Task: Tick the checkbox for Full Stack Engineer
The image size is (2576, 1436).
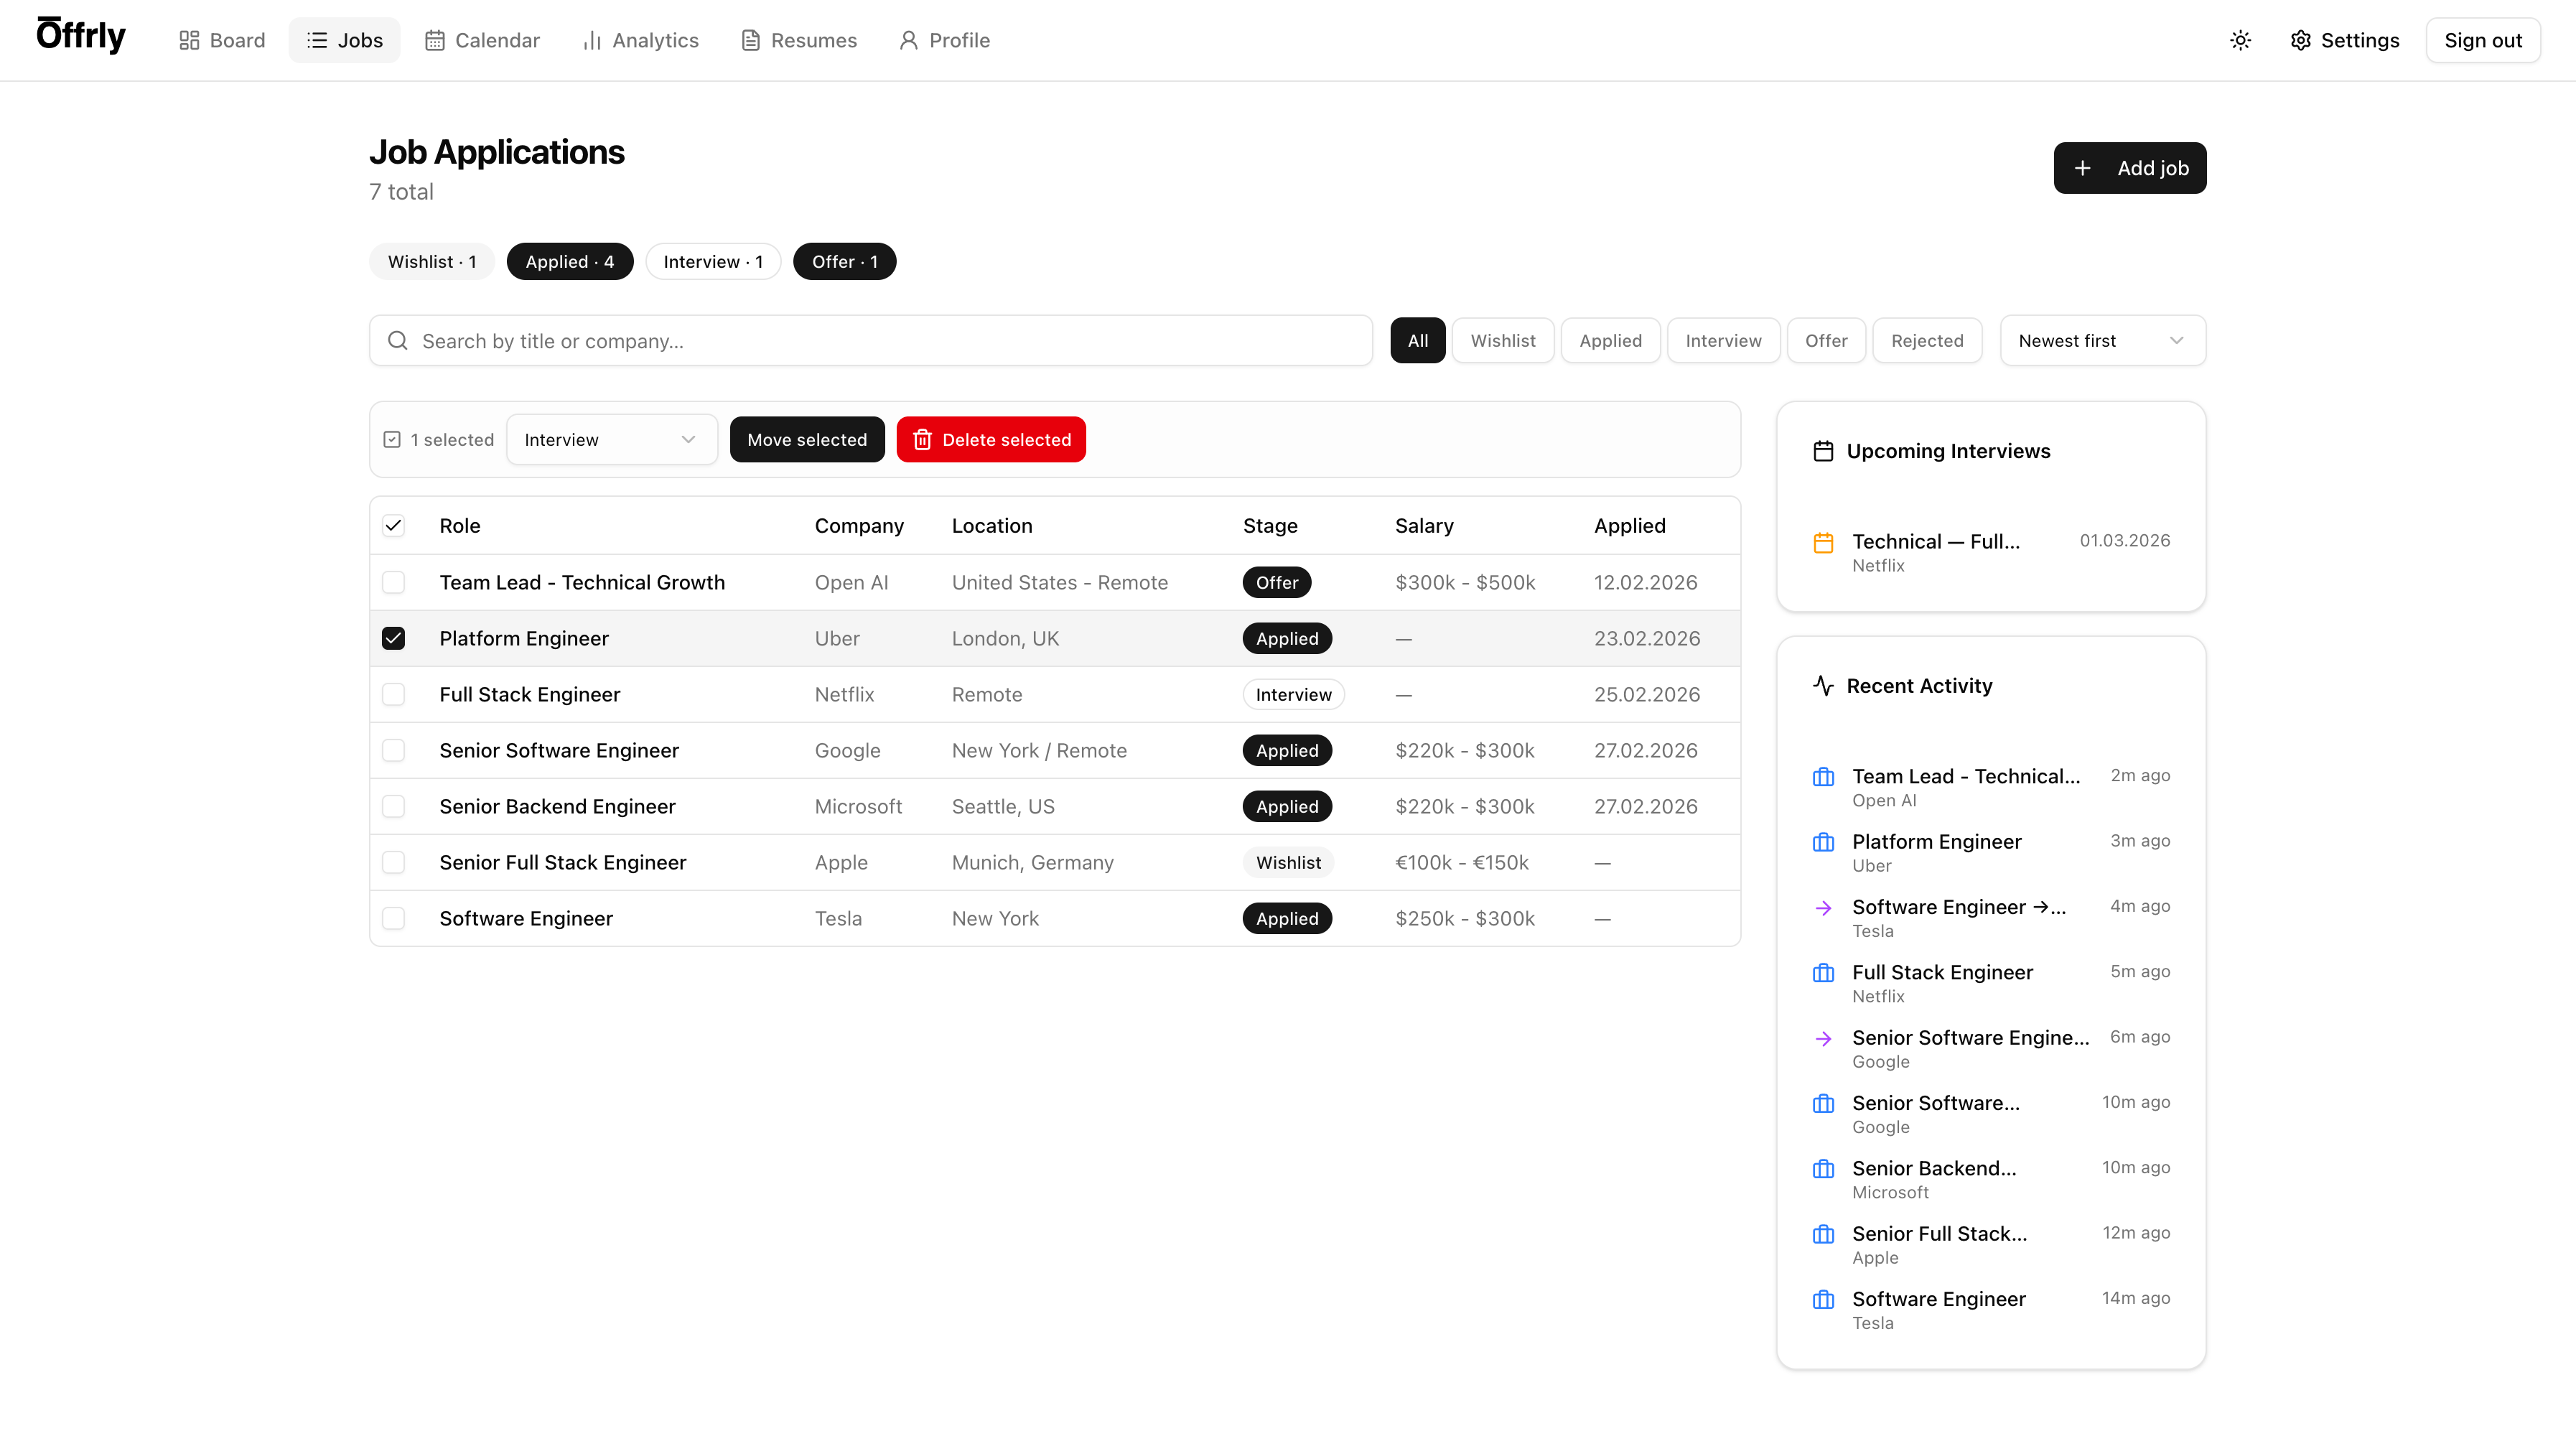Action: tap(394, 694)
